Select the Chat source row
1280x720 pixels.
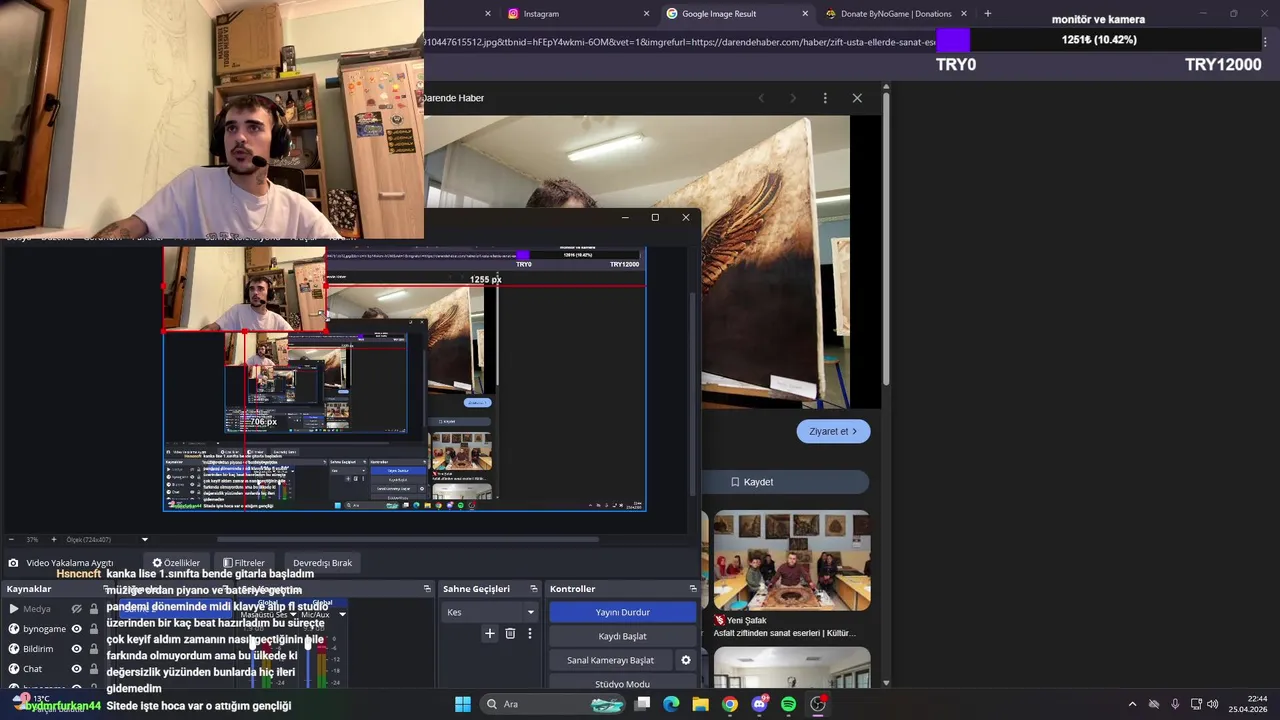pyautogui.click(x=53, y=669)
